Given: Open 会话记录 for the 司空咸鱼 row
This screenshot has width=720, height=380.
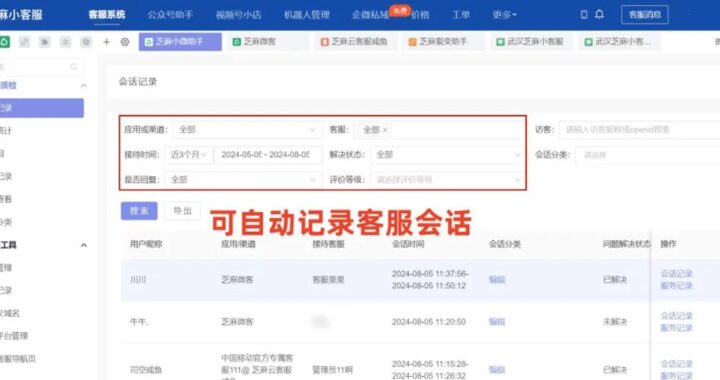Looking at the screenshot, I should [x=676, y=364].
